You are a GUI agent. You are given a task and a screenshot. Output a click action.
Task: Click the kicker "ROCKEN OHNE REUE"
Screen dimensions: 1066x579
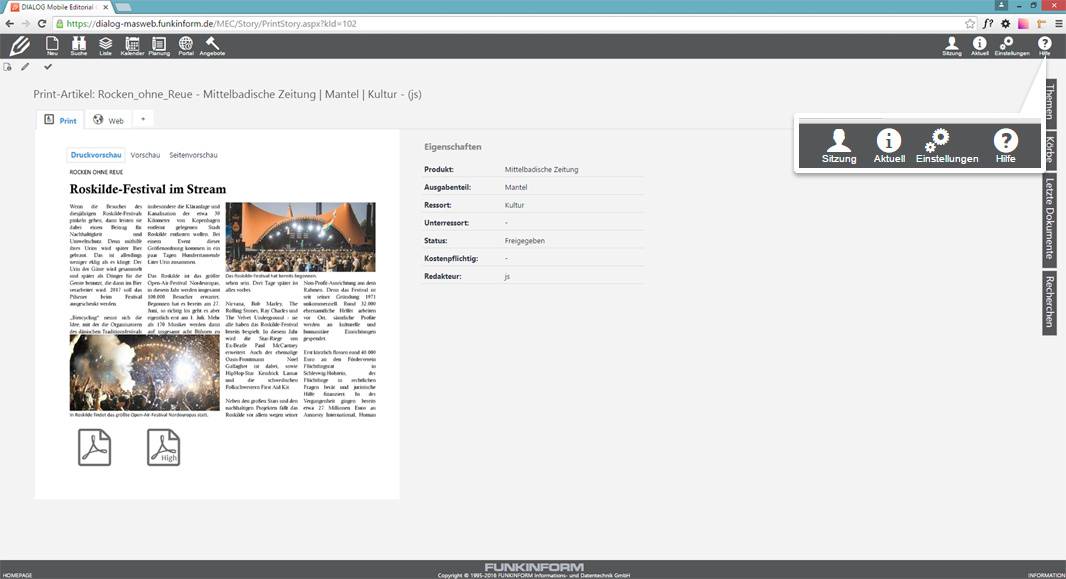96,172
